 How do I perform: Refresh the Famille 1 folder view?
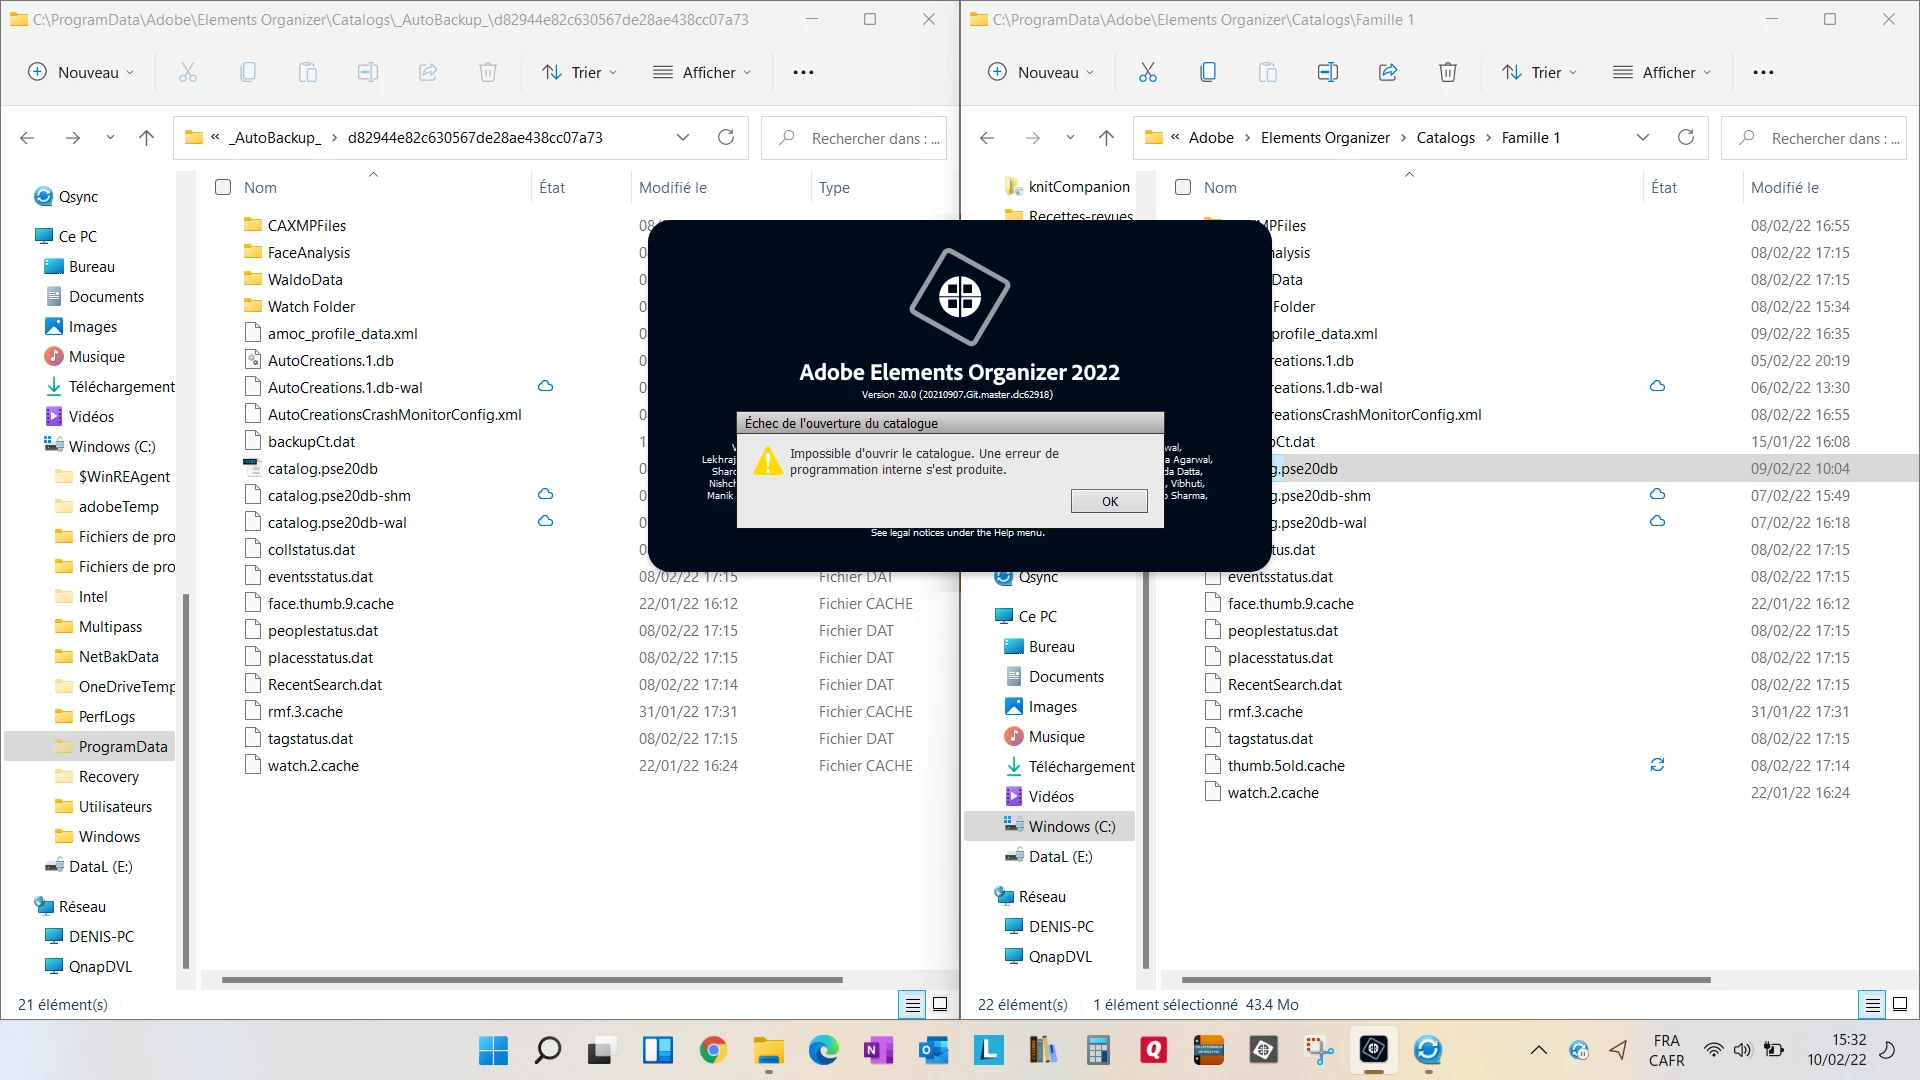(x=1686, y=138)
